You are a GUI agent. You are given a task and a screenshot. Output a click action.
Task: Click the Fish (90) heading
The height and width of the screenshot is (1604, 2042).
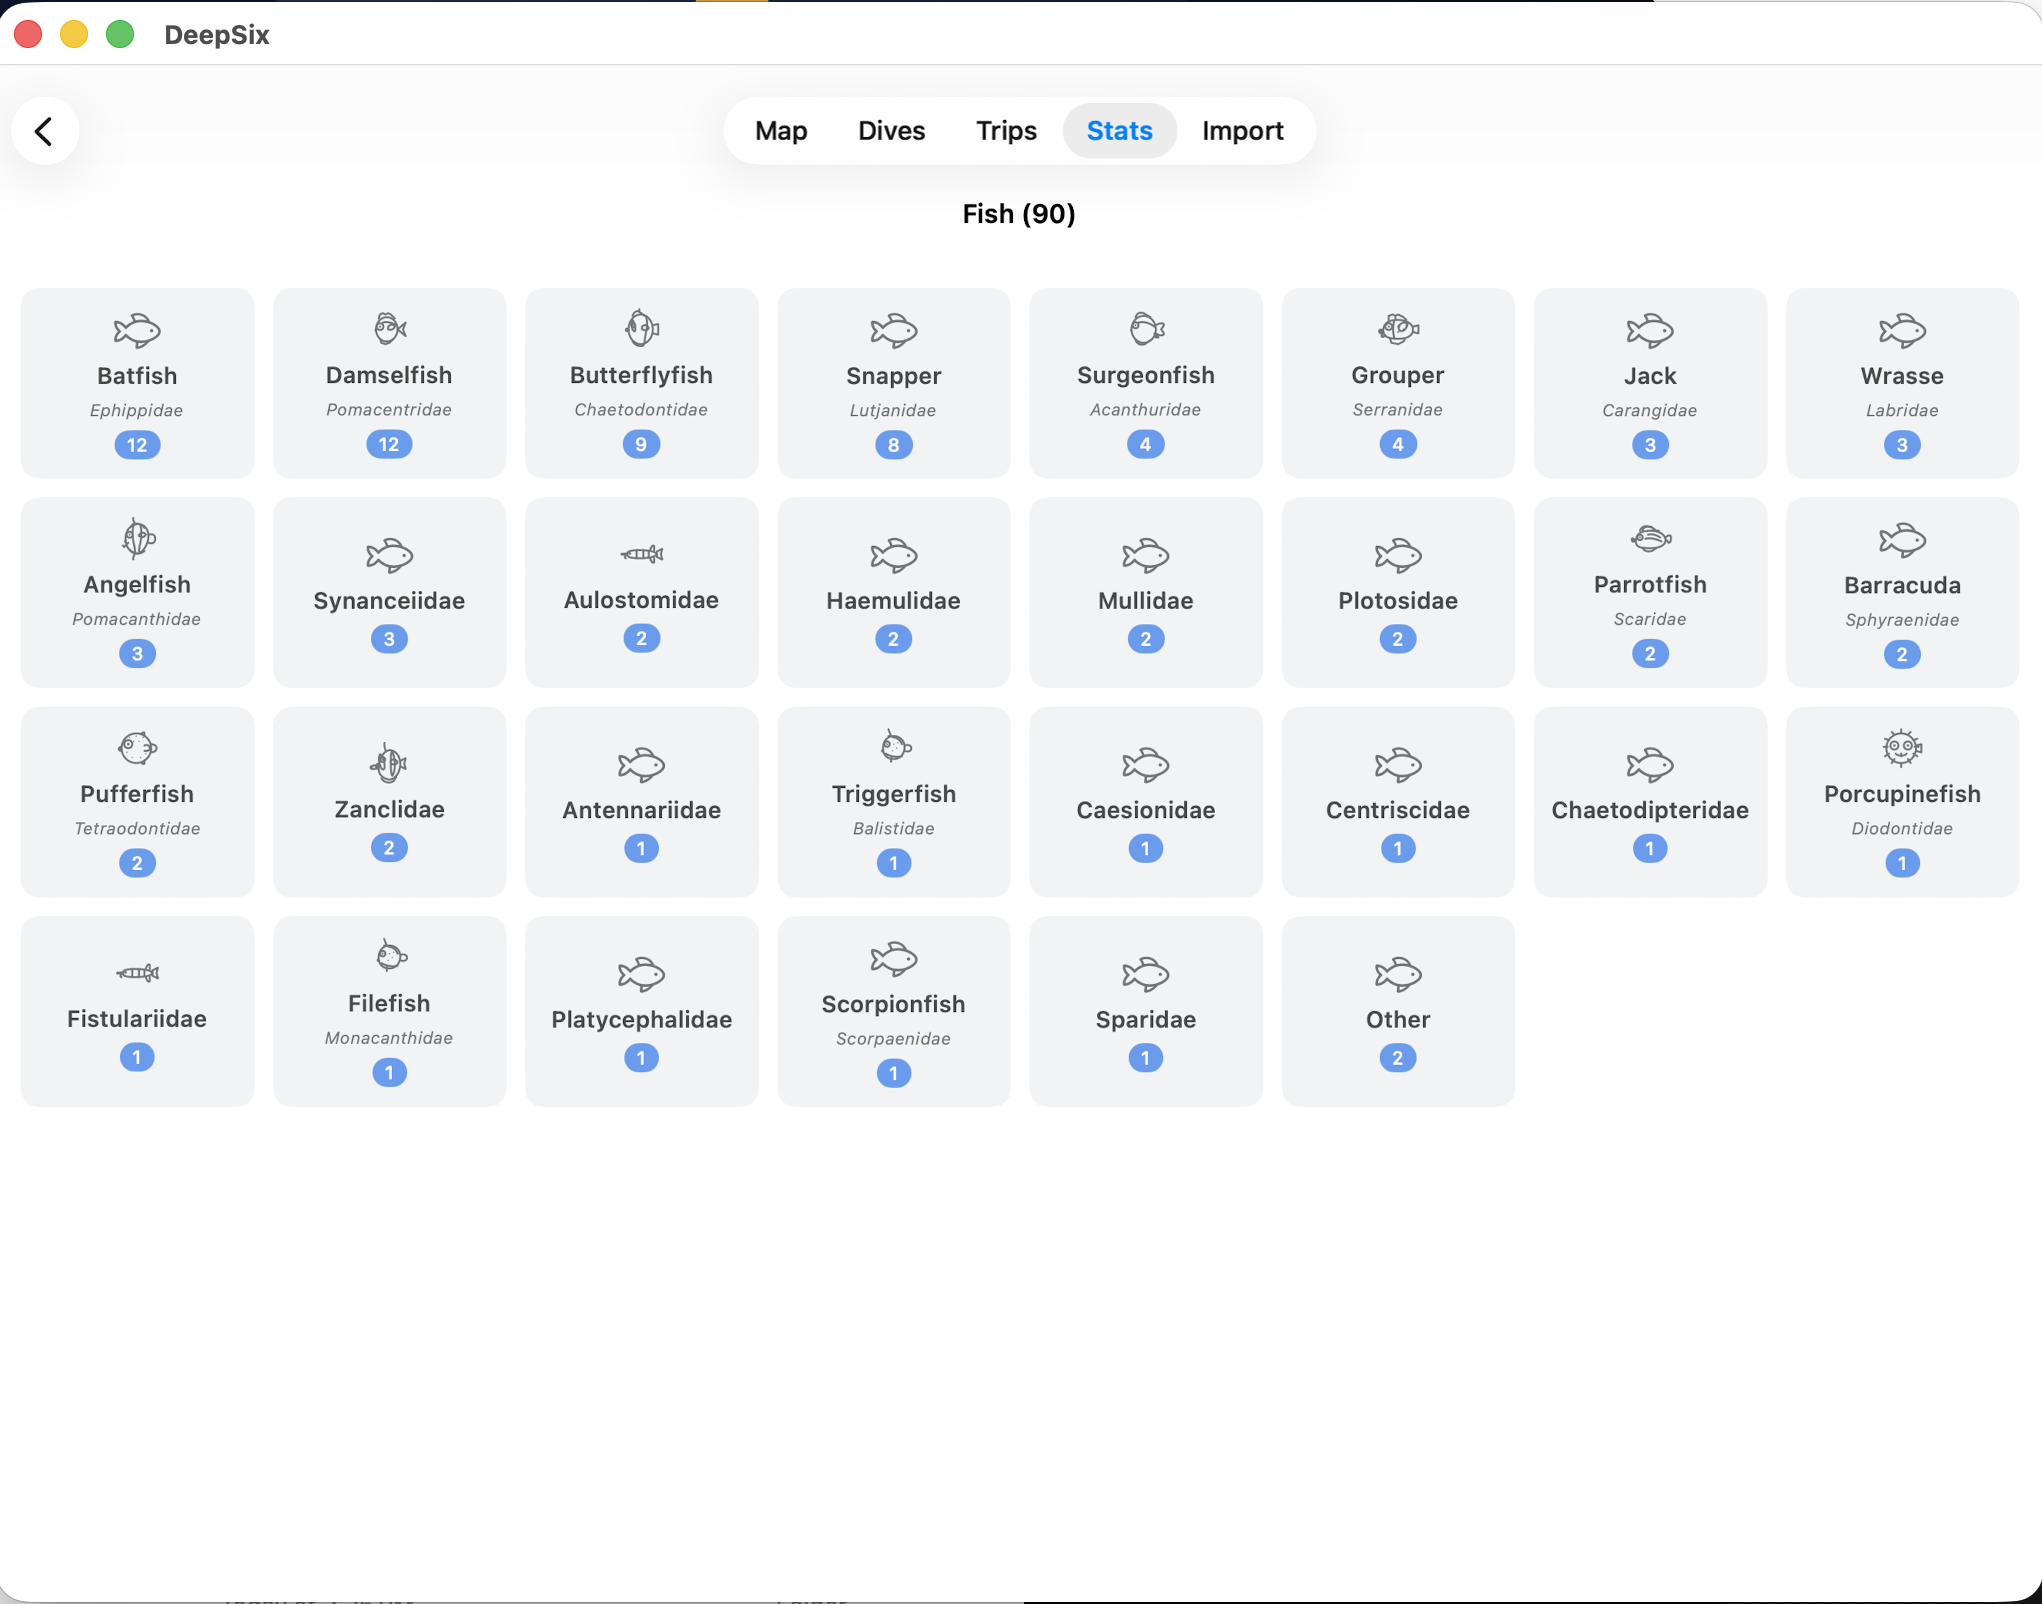pyautogui.click(x=1019, y=214)
